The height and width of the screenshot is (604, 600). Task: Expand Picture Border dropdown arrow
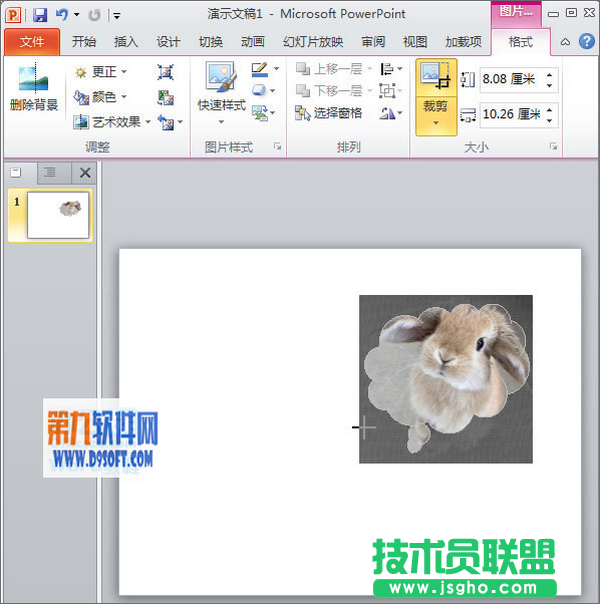point(276,69)
